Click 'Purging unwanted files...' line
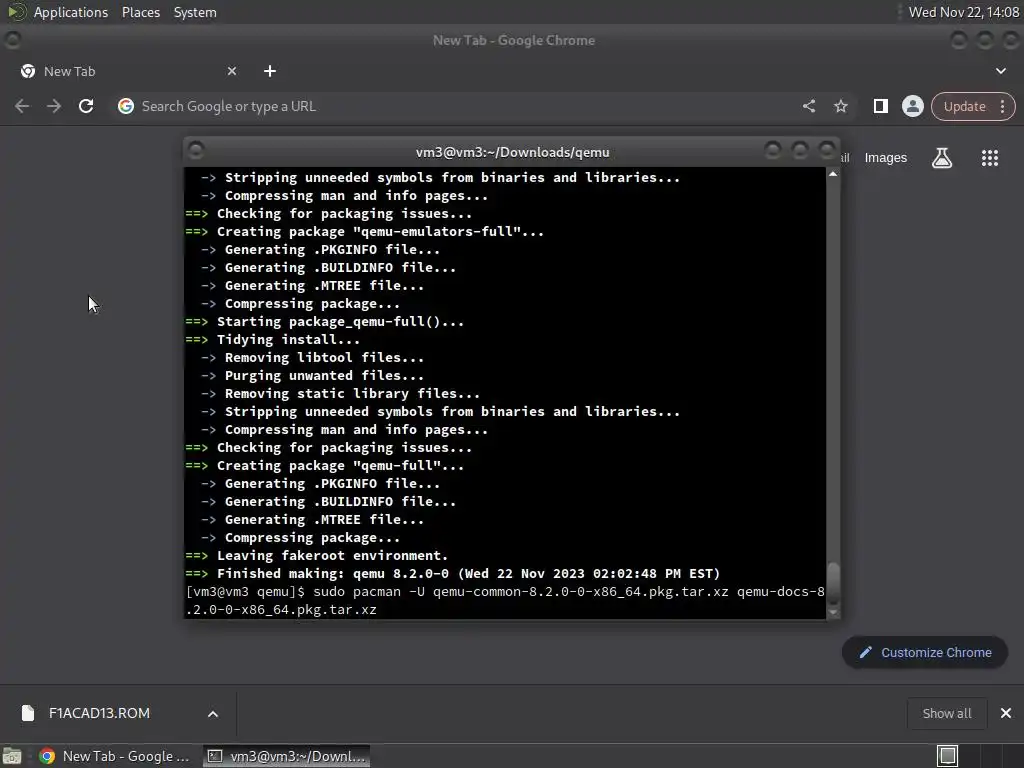Viewport: 1024px width, 768px height. pos(312,376)
